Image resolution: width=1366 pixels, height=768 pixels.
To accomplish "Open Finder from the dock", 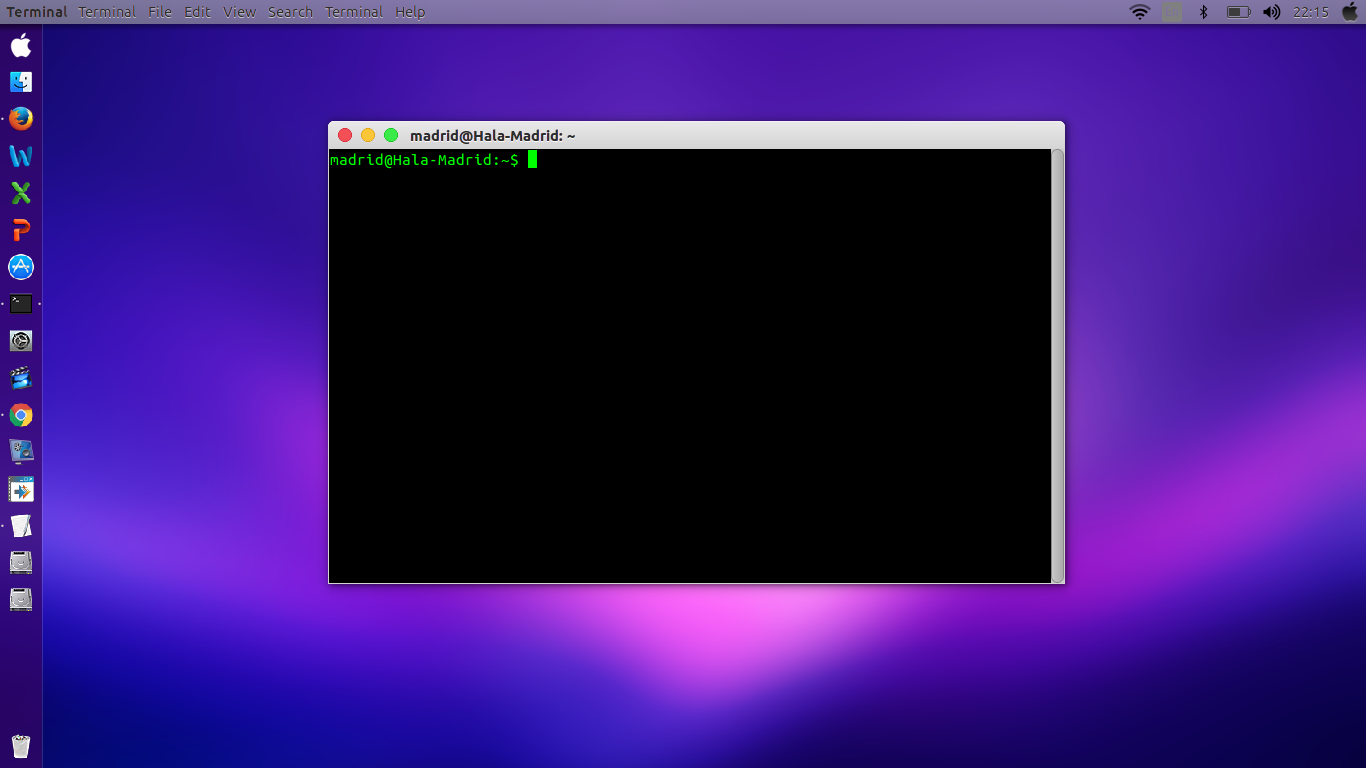I will click(x=20, y=81).
